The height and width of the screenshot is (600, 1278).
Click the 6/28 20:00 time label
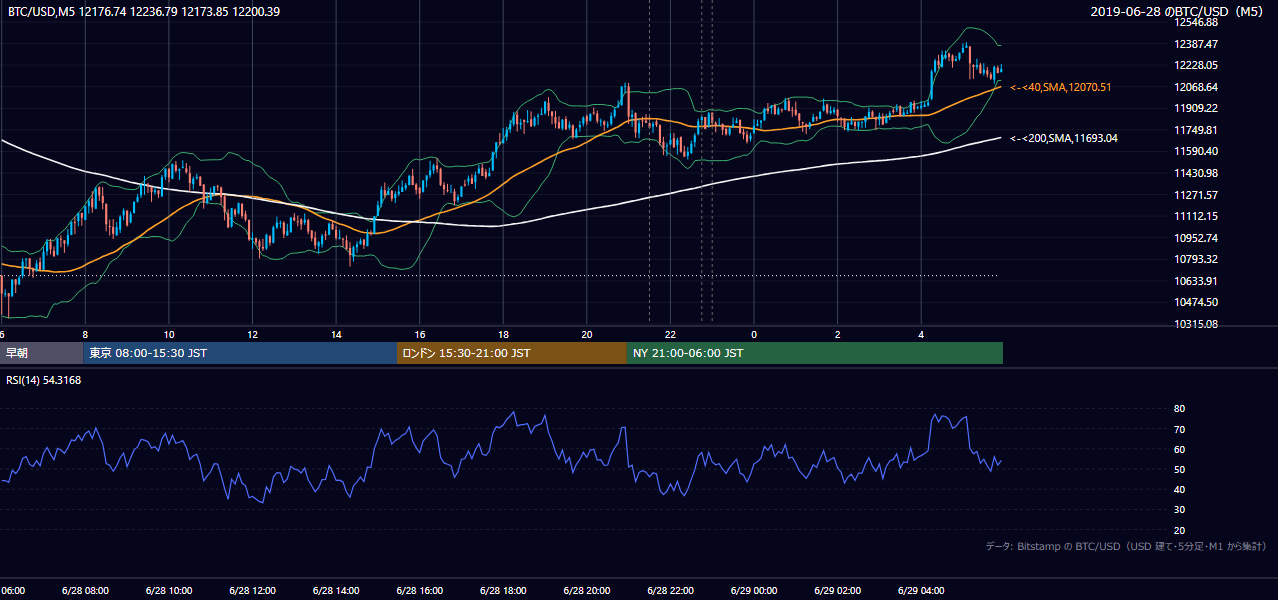(587, 591)
